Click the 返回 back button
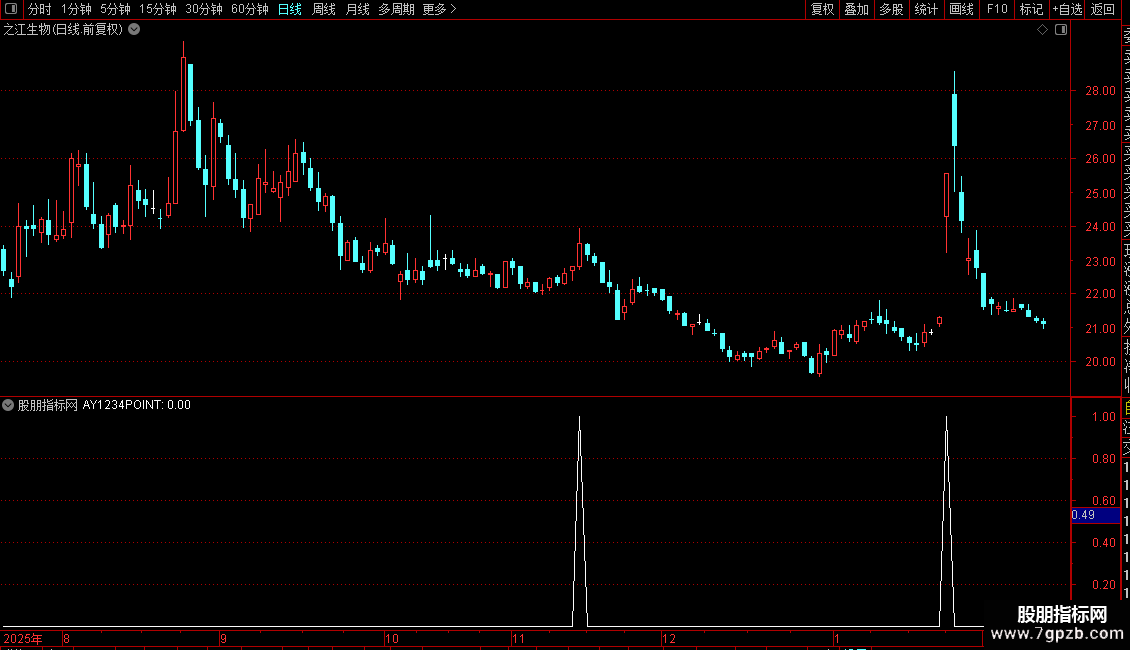The image size is (1130, 650). click(x=1103, y=9)
